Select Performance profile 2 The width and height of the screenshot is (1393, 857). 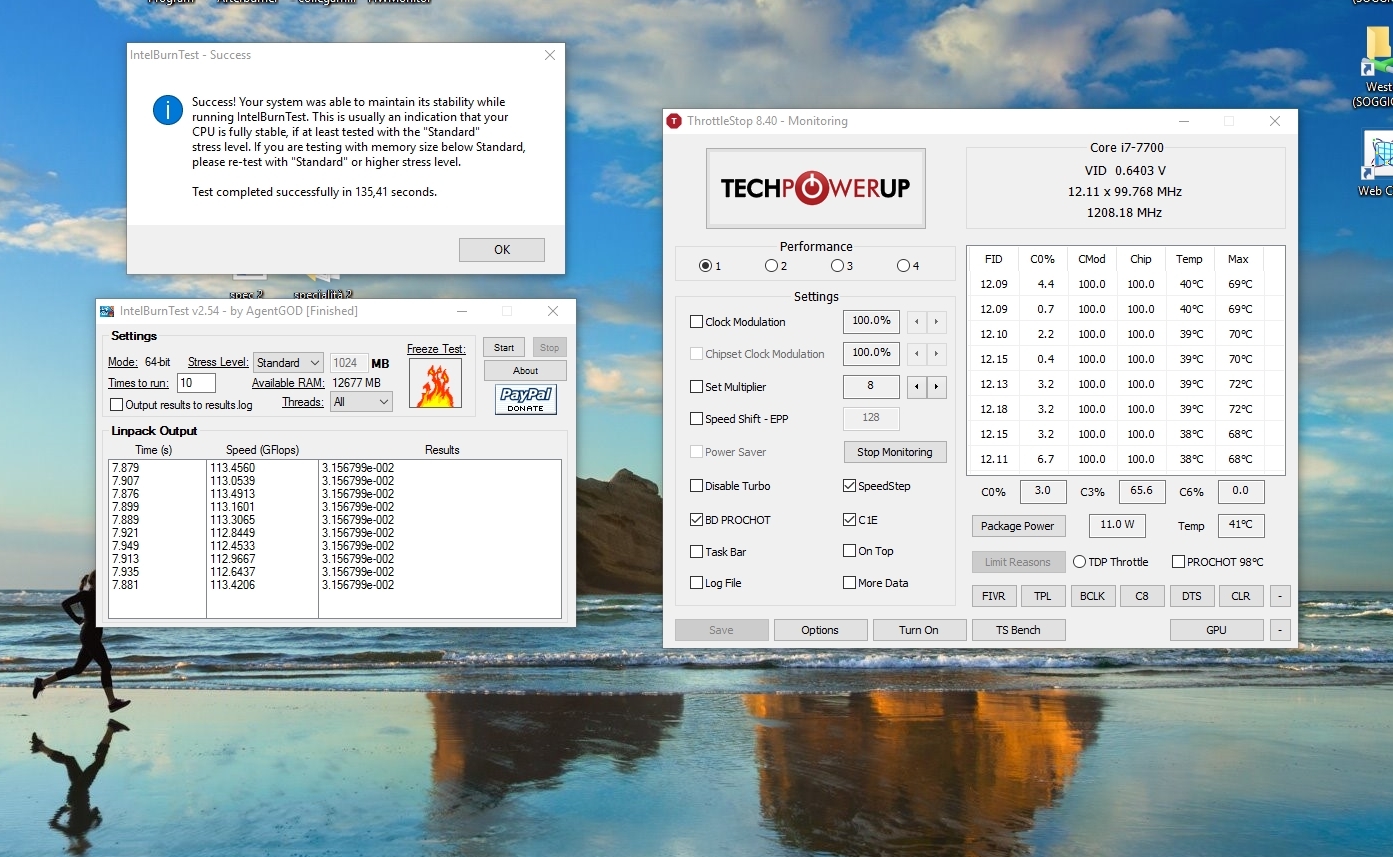771,266
